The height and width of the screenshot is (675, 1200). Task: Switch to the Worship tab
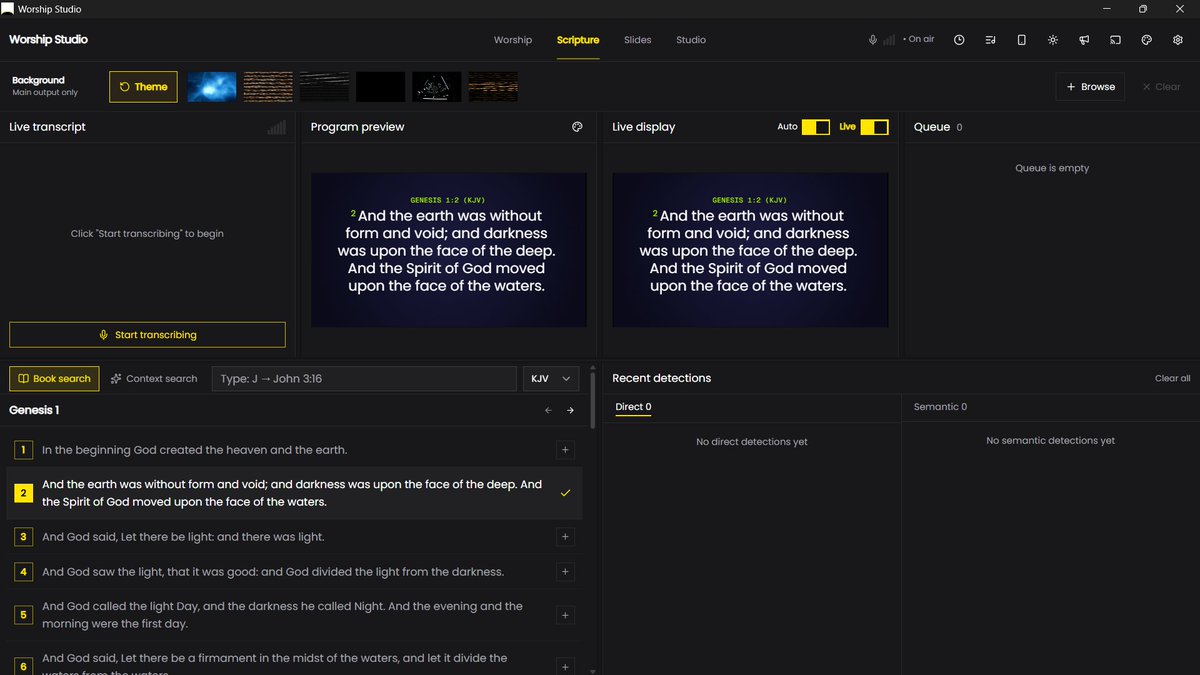point(513,40)
